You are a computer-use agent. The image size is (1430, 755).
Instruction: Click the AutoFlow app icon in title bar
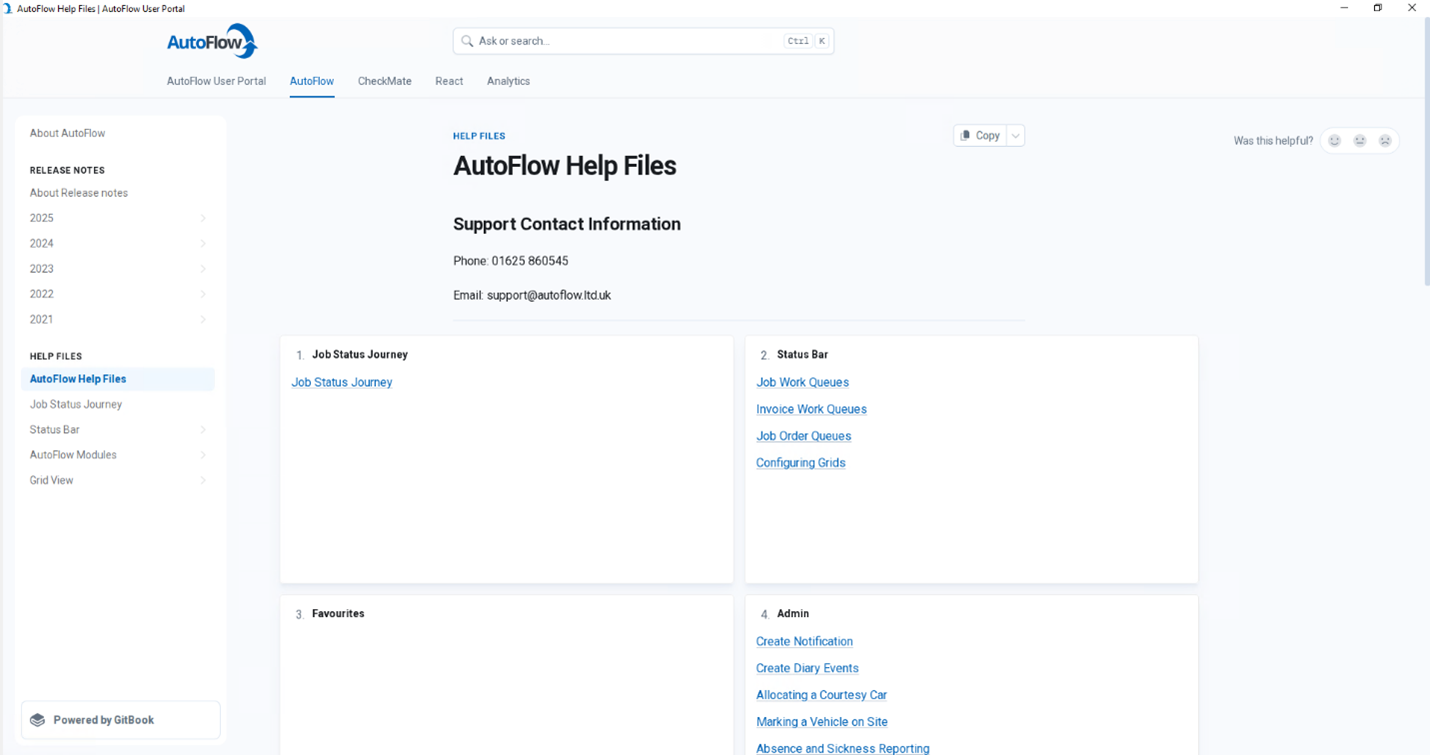pyautogui.click(x=8, y=8)
